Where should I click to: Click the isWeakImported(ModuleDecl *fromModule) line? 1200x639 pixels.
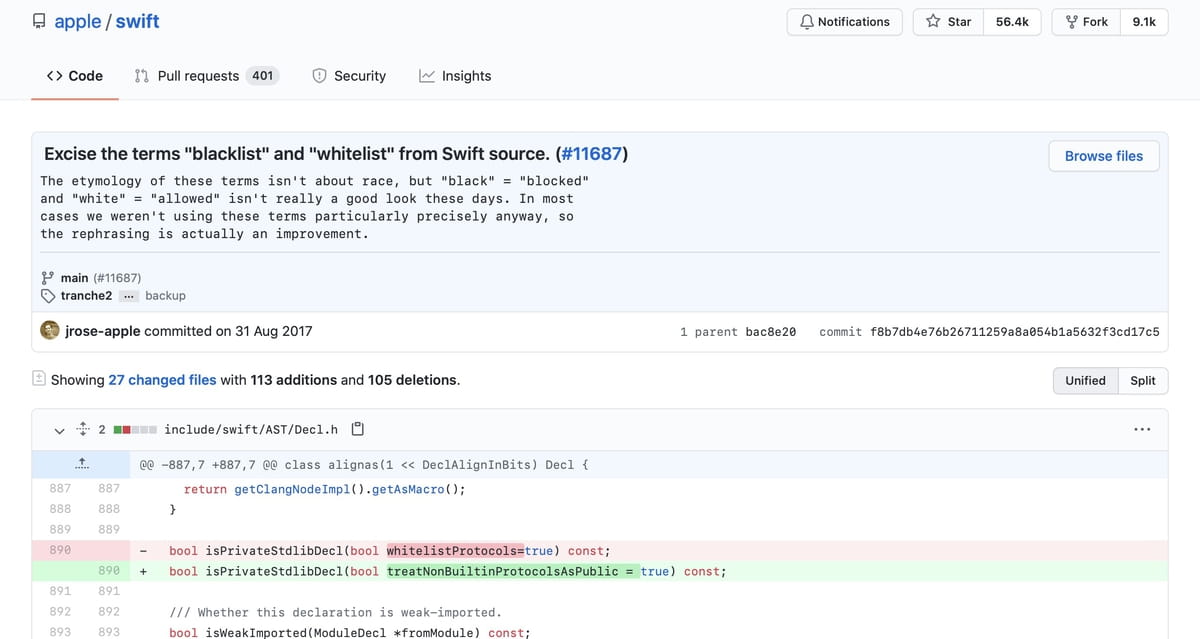pyautogui.click(x=350, y=632)
